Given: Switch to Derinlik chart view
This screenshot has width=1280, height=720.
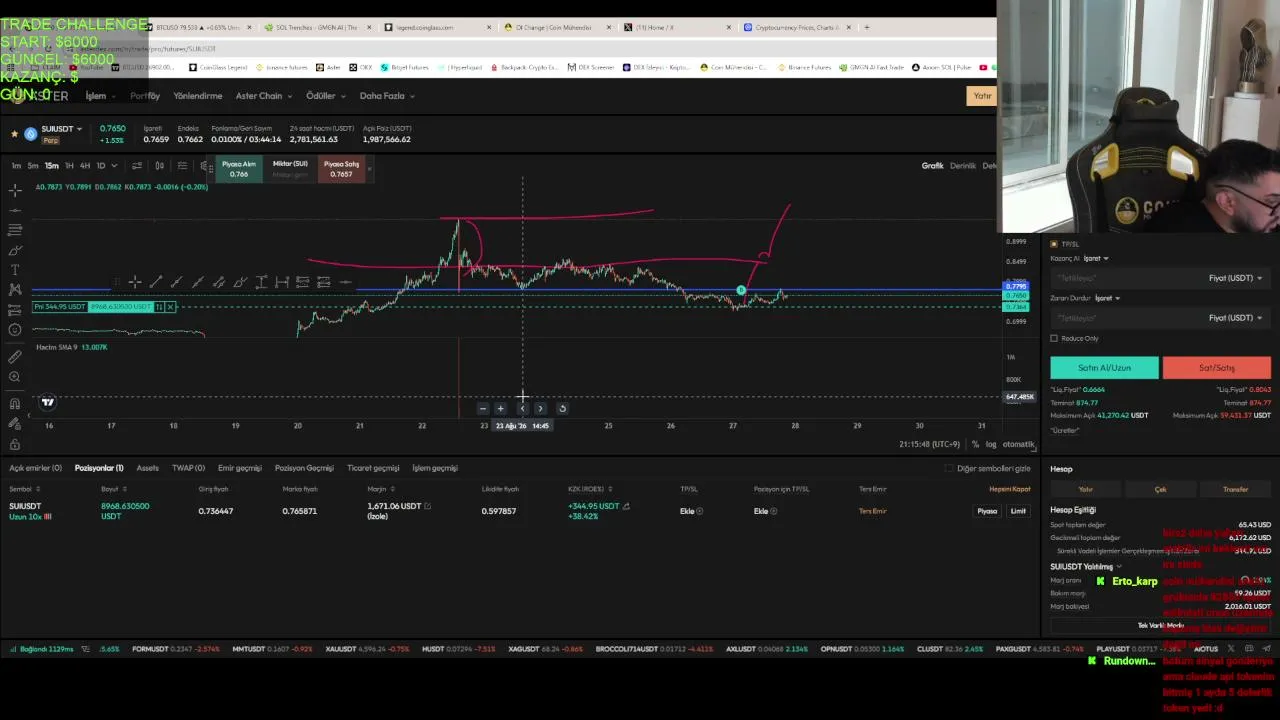Looking at the screenshot, I should [x=962, y=166].
